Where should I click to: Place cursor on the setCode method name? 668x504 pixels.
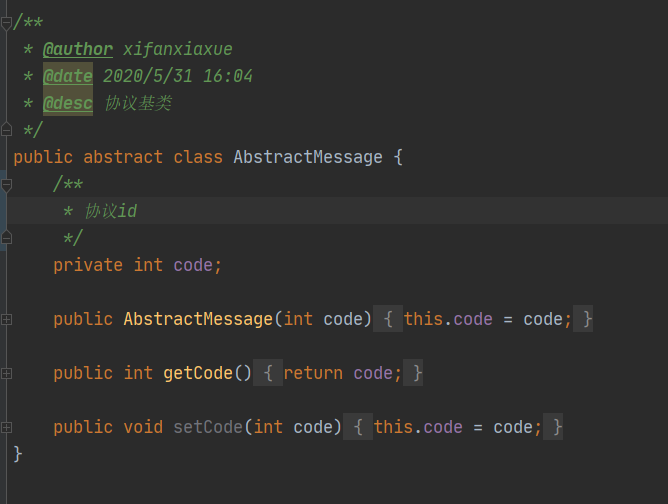click(x=208, y=427)
